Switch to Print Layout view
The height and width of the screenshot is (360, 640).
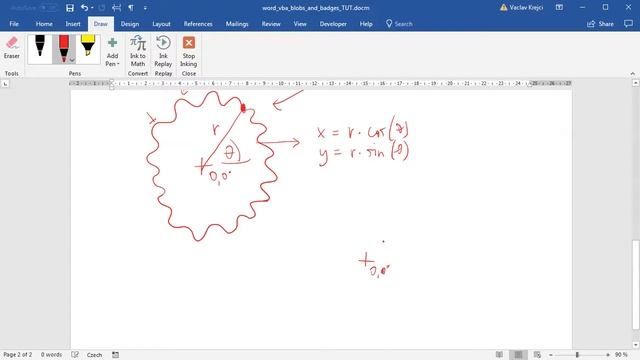(x=518, y=355)
